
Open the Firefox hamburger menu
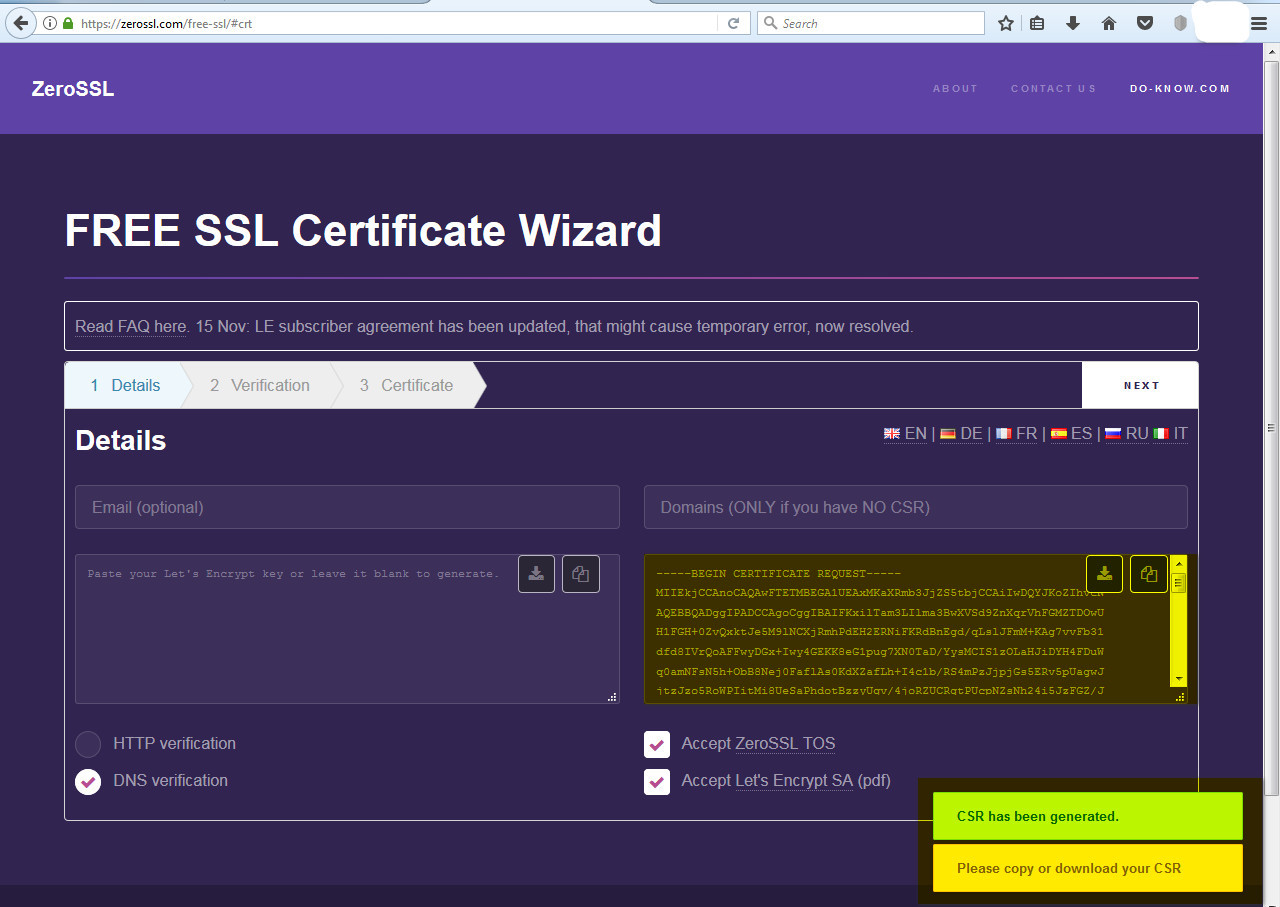coord(1258,23)
